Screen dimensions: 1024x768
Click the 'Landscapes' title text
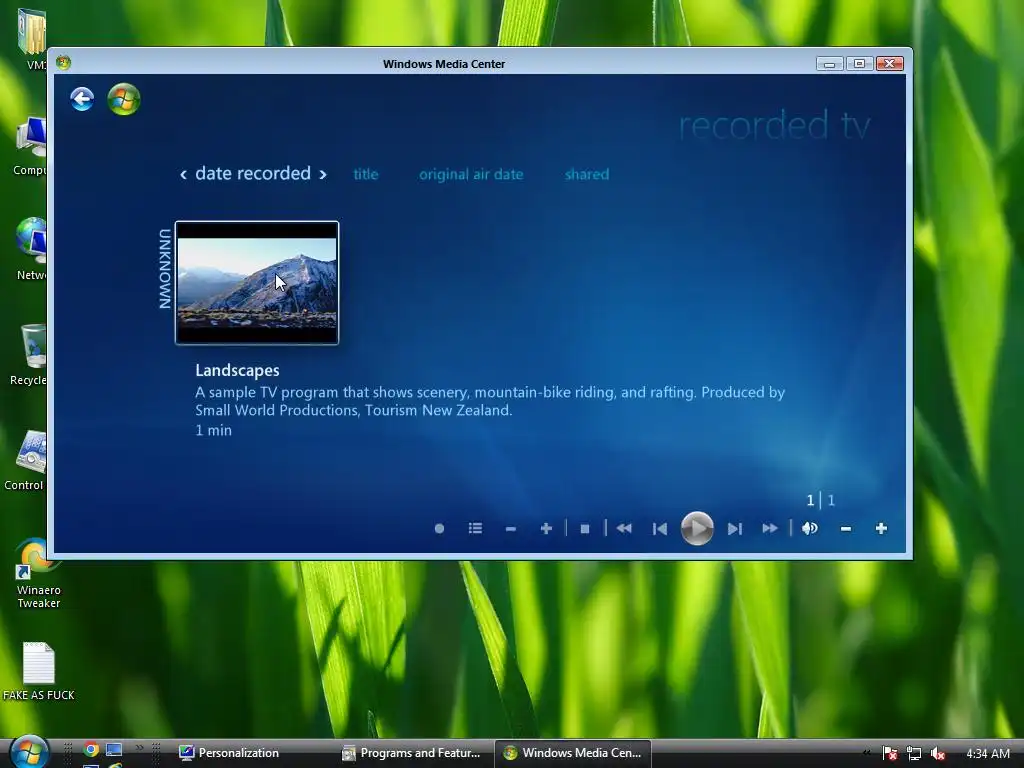click(237, 370)
